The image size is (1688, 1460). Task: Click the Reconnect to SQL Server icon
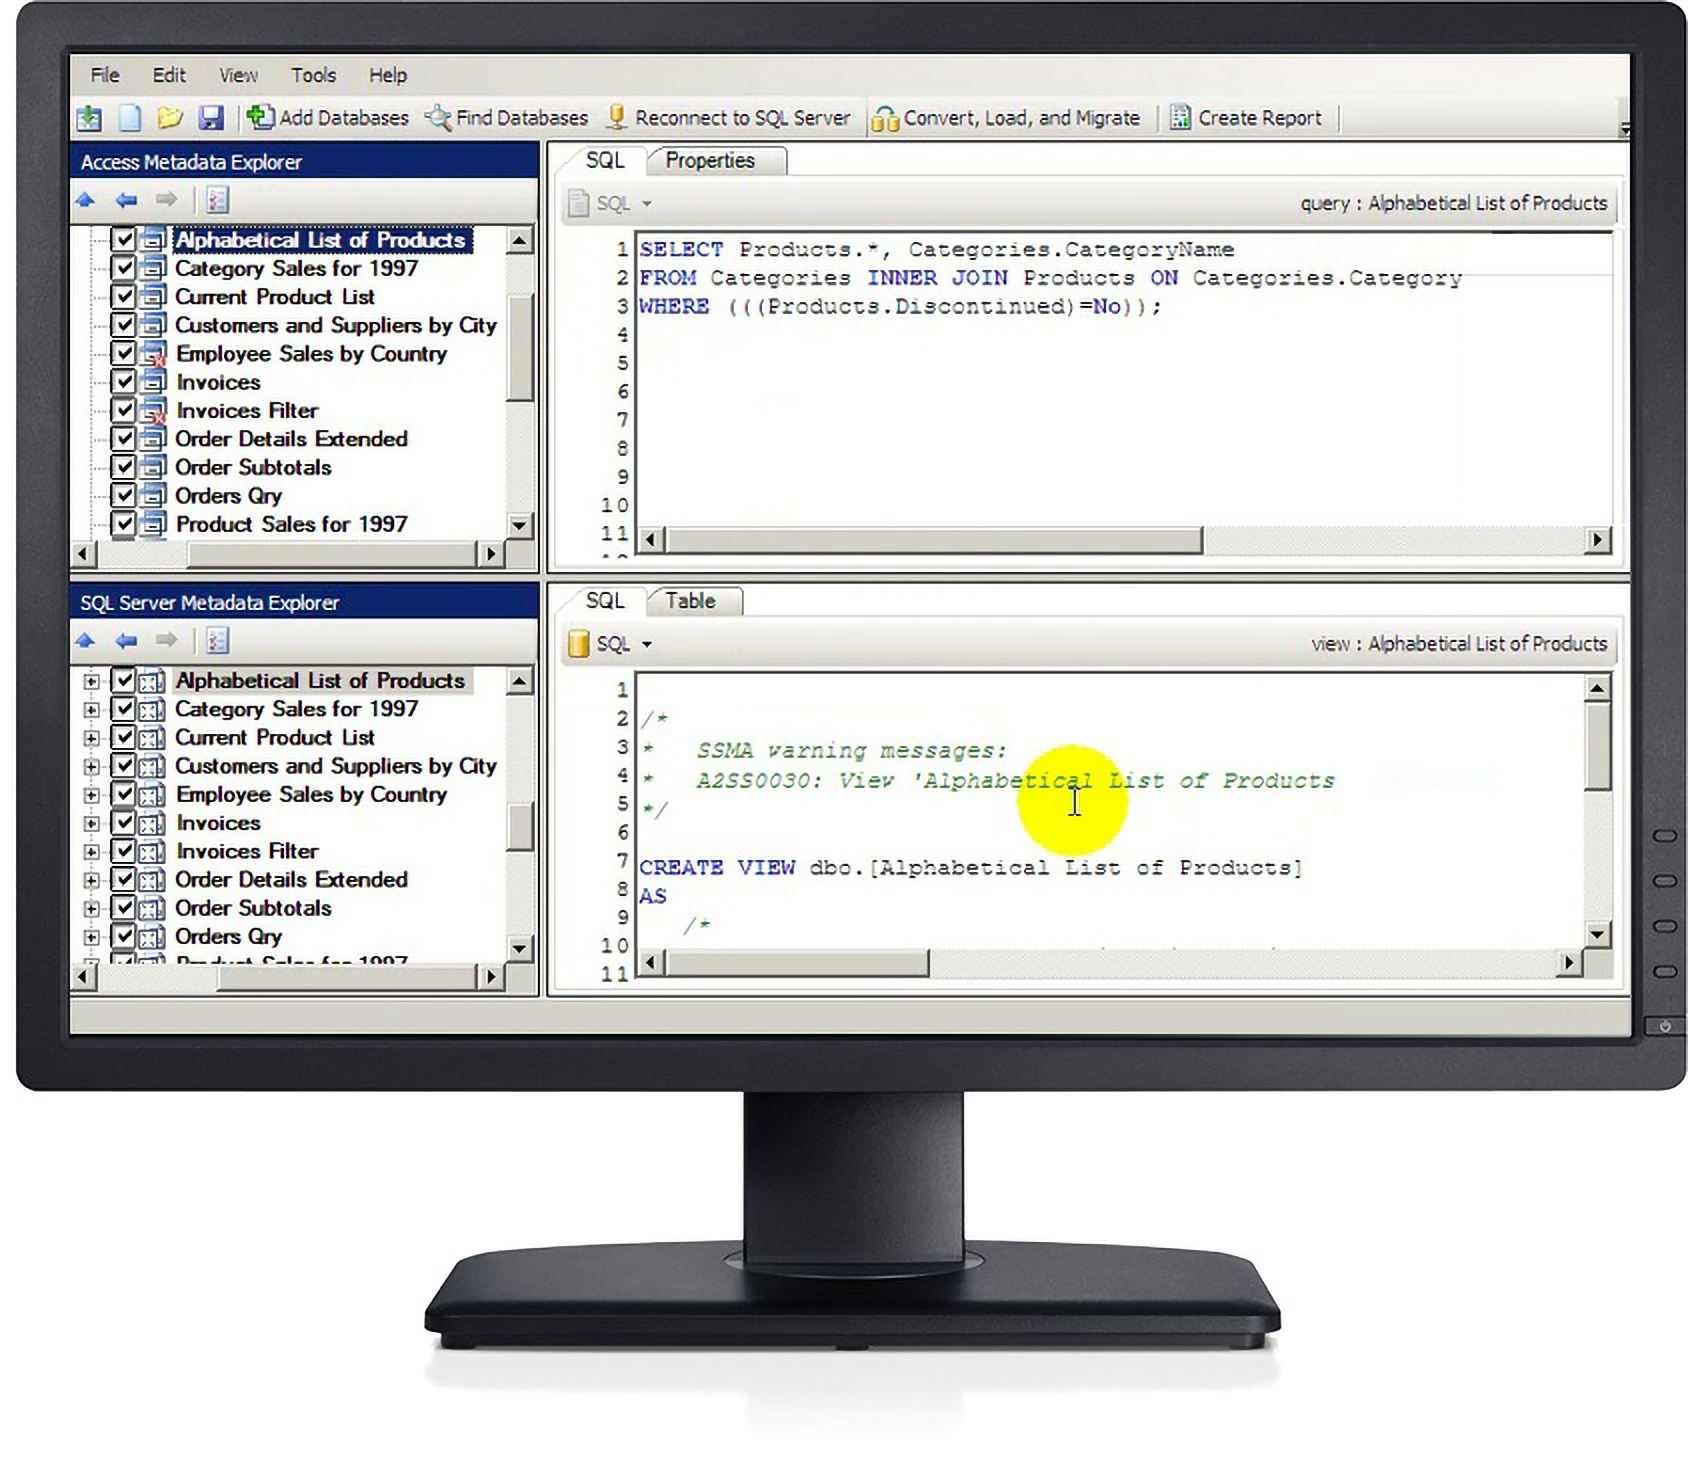pyautogui.click(x=617, y=117)
